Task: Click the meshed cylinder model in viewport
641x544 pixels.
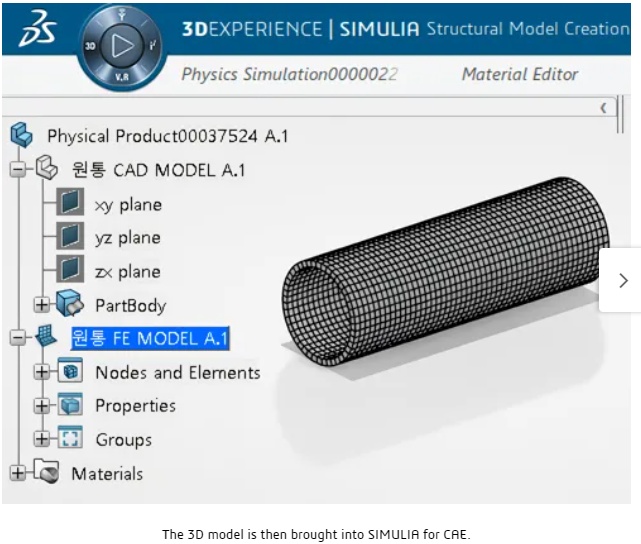Action: coord(446,271)
